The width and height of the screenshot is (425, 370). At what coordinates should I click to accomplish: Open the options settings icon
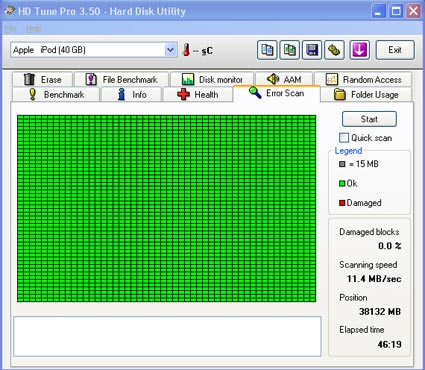[334, 50]
